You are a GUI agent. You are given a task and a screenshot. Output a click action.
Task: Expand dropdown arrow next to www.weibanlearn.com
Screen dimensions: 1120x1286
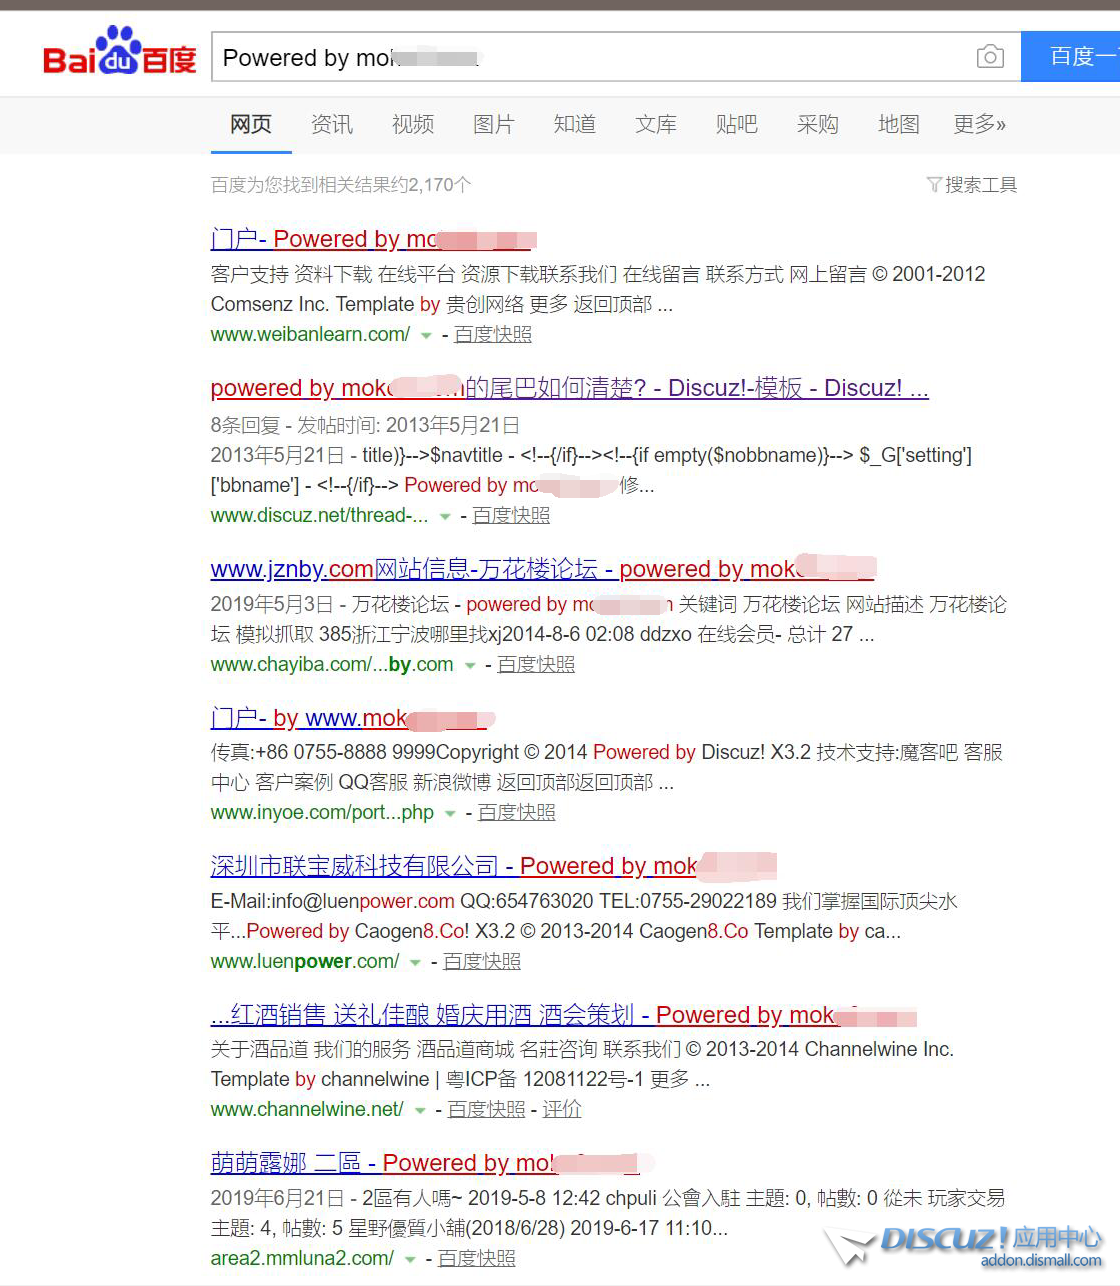pos(426,336)
